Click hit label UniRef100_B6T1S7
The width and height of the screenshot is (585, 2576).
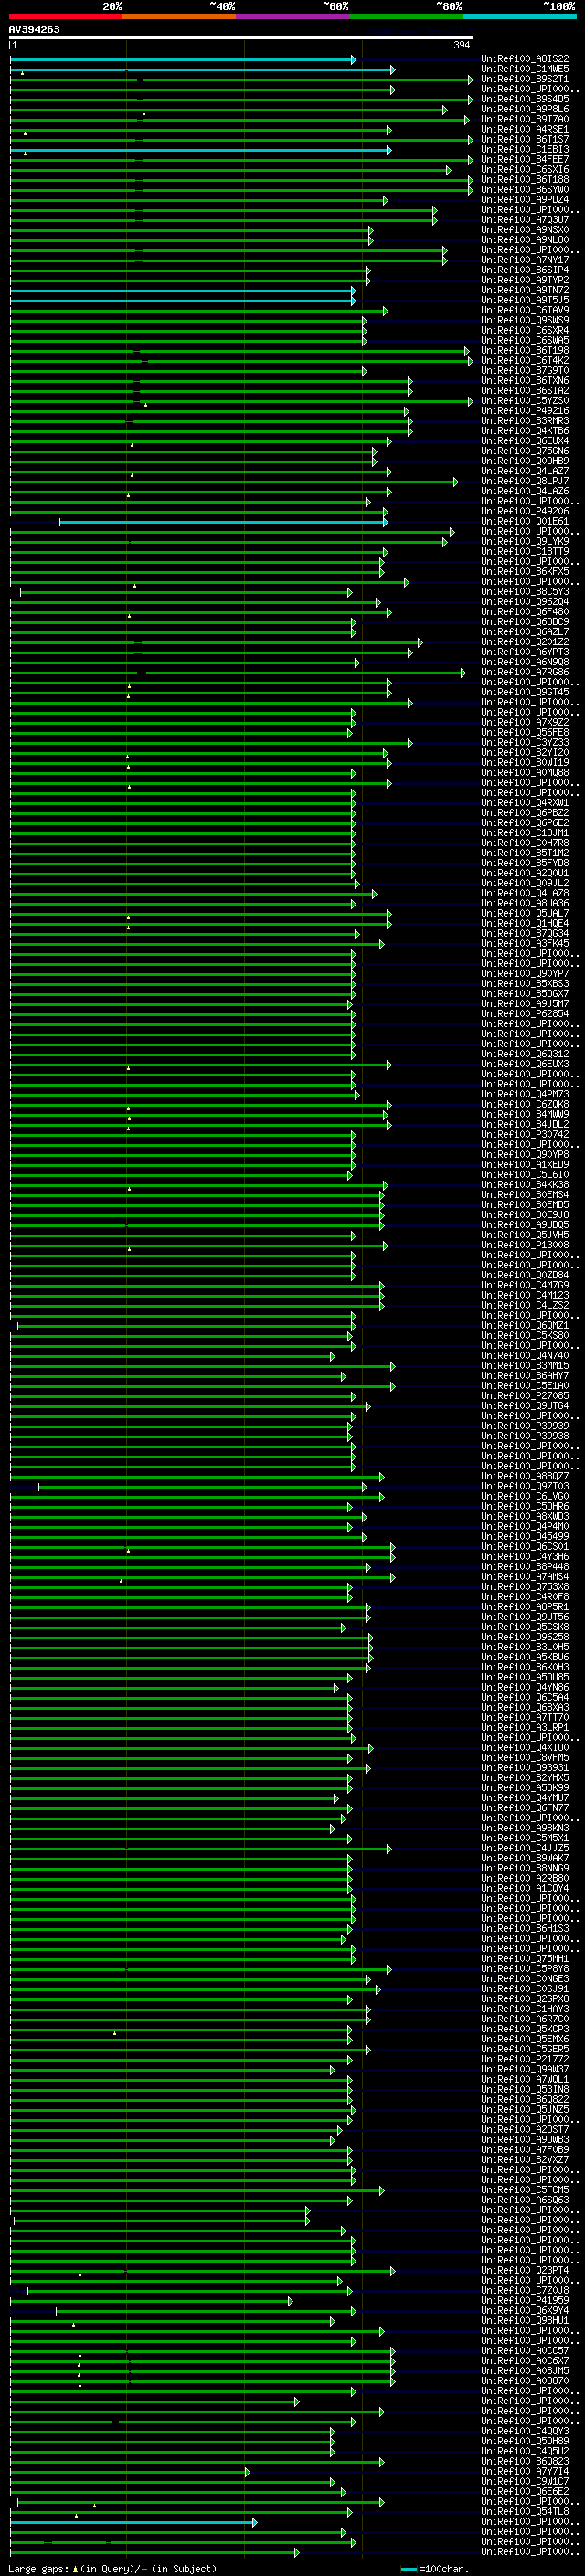point(525,139)
